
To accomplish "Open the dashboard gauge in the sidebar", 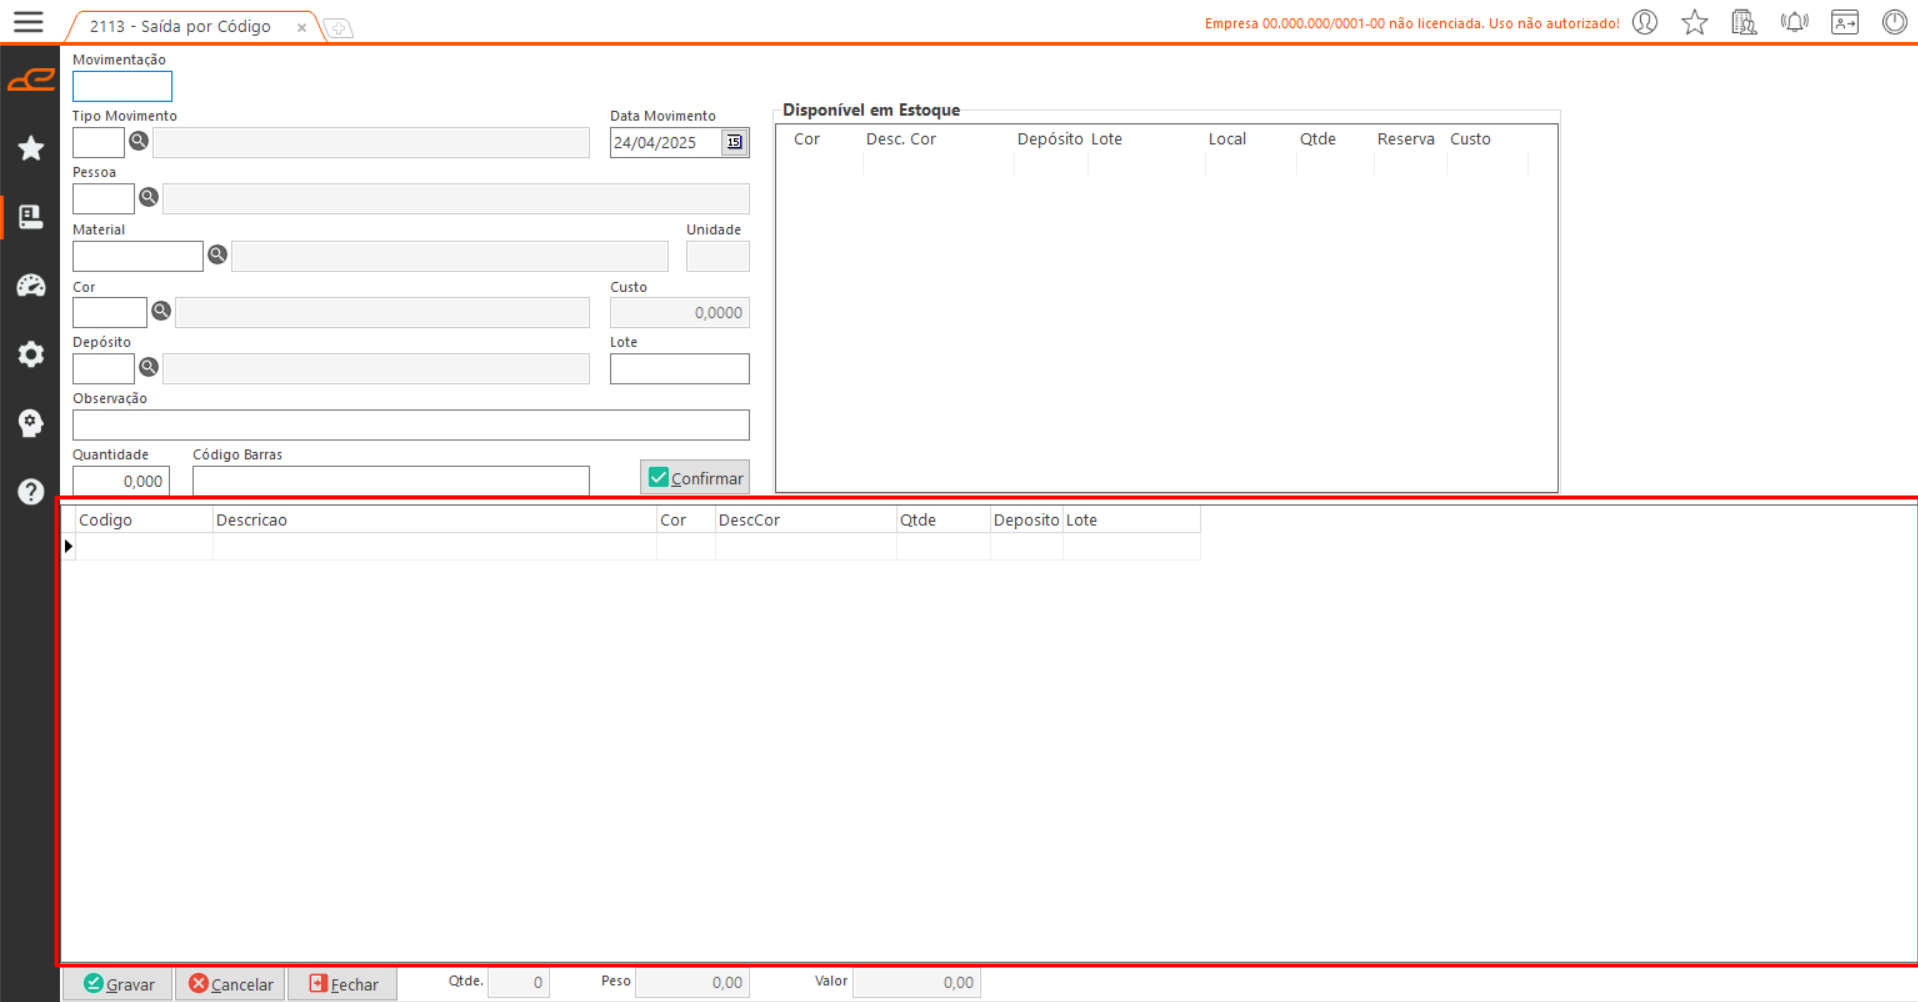I will 31,286.
